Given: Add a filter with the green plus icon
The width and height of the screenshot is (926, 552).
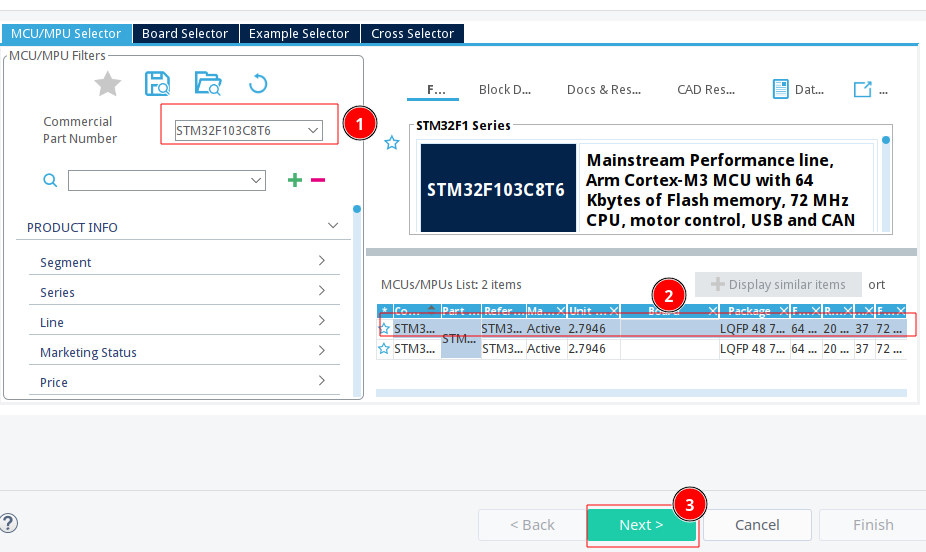Looking at the screenshot, I should click(295, 180).
